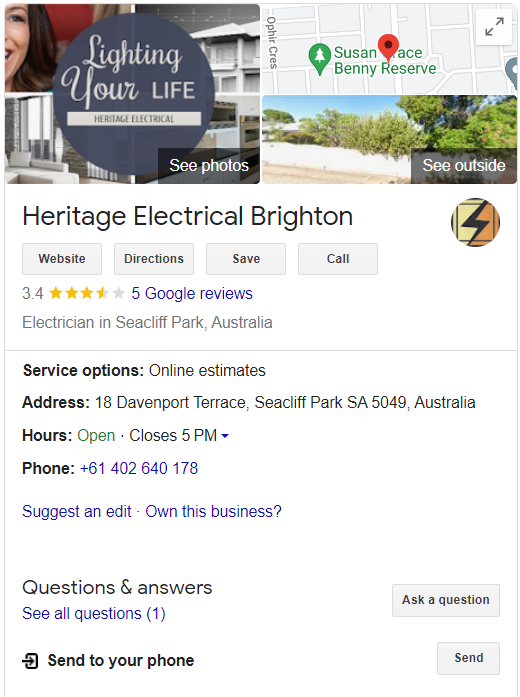Screen dimensions: 520x697
Task: Save this business listing
Action: (x=246, y=259)
